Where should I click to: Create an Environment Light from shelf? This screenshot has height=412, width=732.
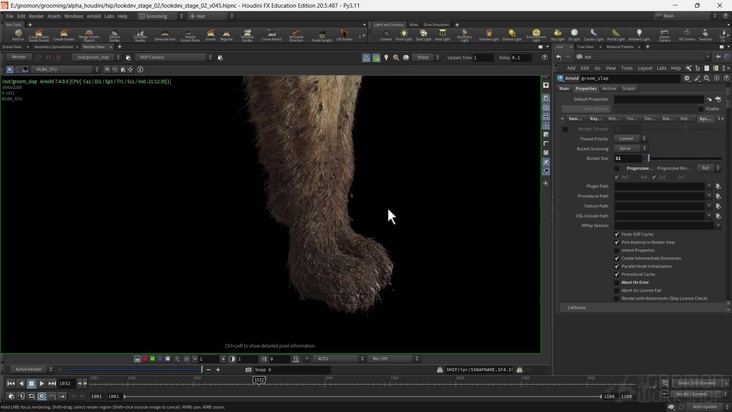[536, 35]
